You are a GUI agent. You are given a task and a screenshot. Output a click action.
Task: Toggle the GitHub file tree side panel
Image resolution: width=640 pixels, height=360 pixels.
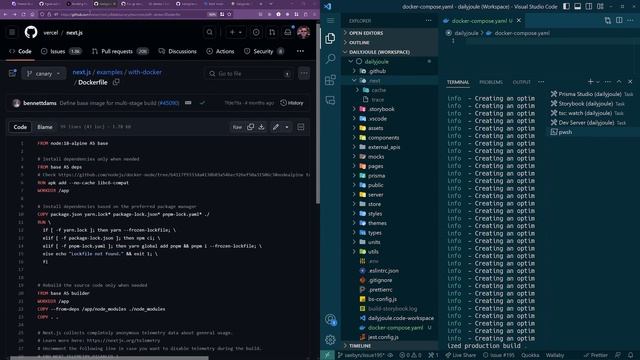point(12,73)
